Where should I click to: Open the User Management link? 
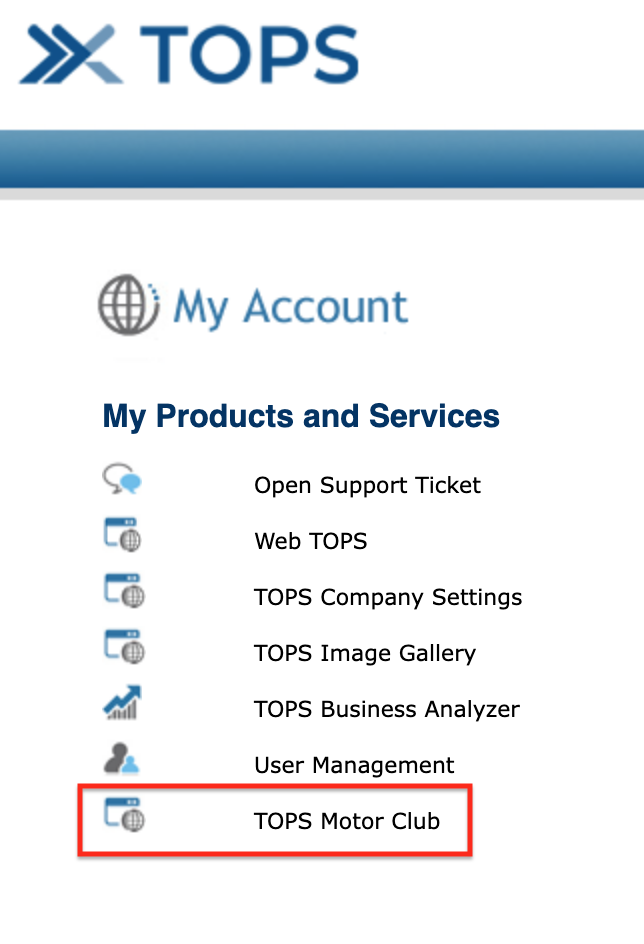point(354,765)
